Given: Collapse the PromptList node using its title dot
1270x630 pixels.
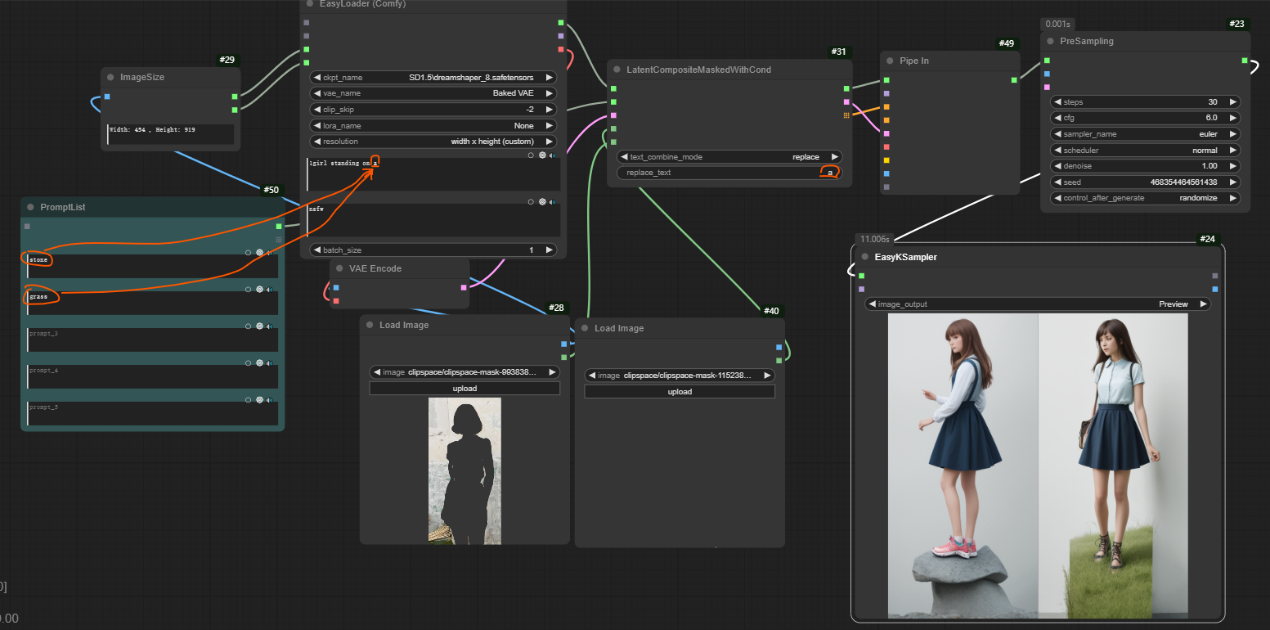Looking at the screenshot, I should (x=31, y=207).
